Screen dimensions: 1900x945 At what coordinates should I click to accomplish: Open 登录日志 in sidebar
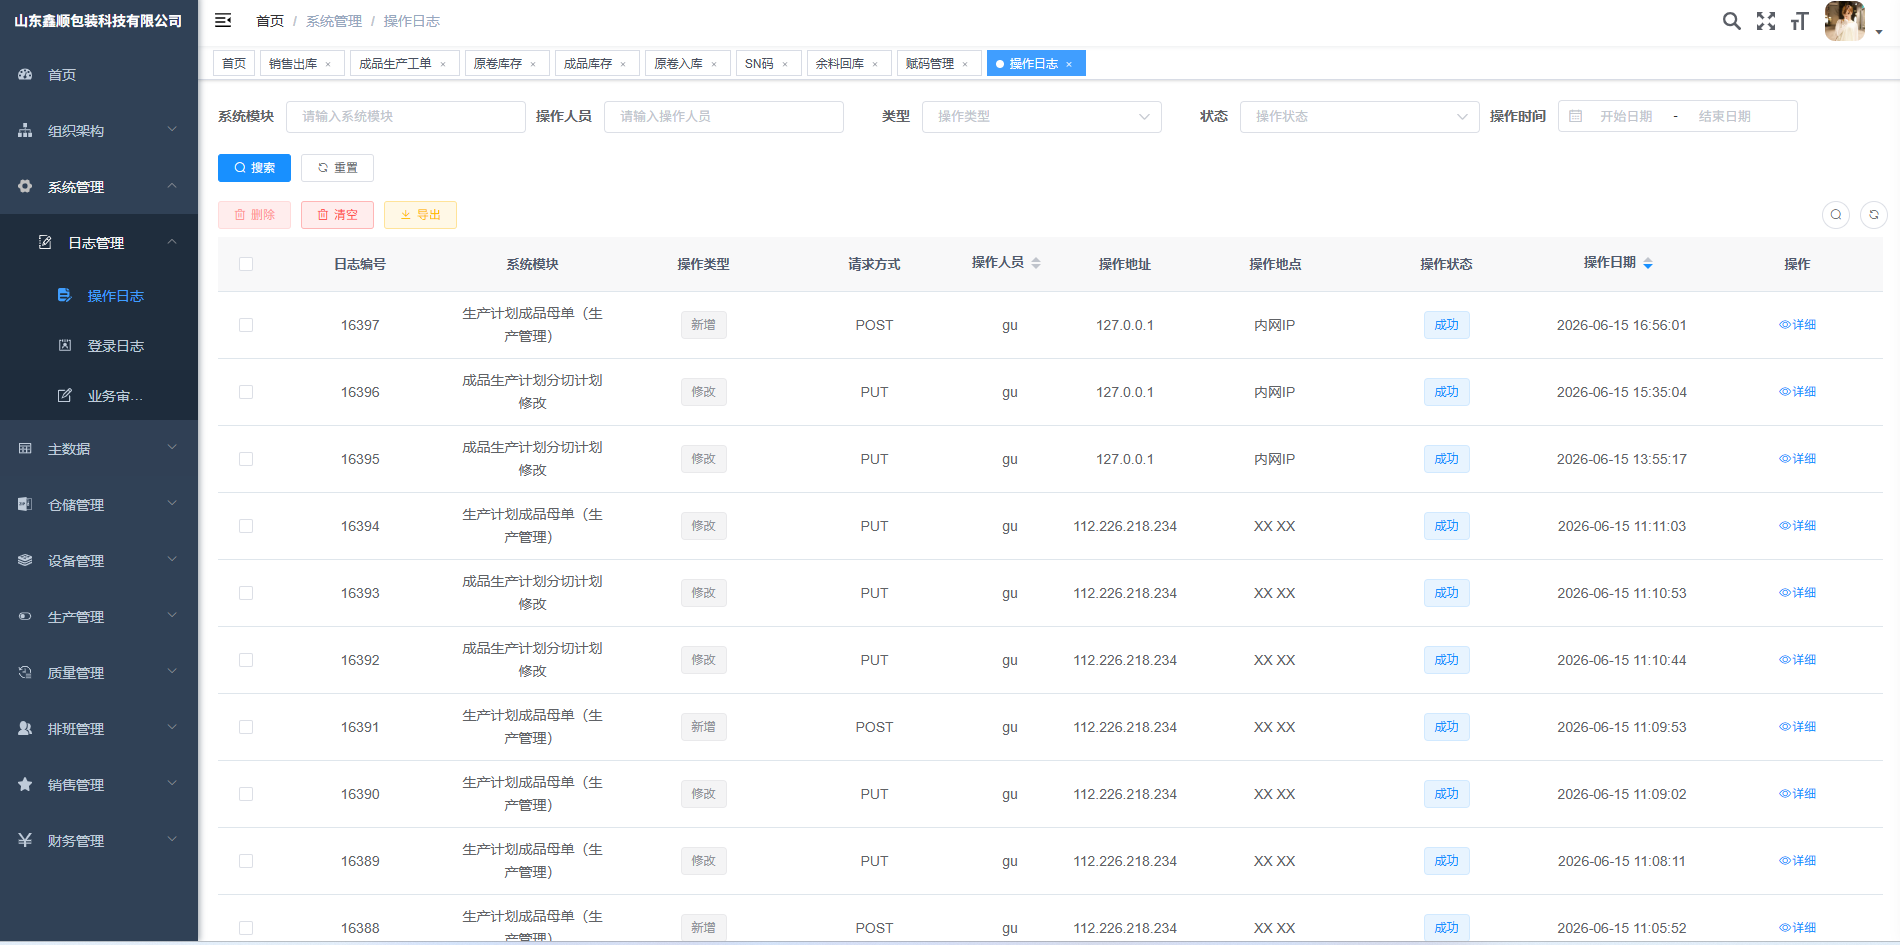tap(115, 346)
